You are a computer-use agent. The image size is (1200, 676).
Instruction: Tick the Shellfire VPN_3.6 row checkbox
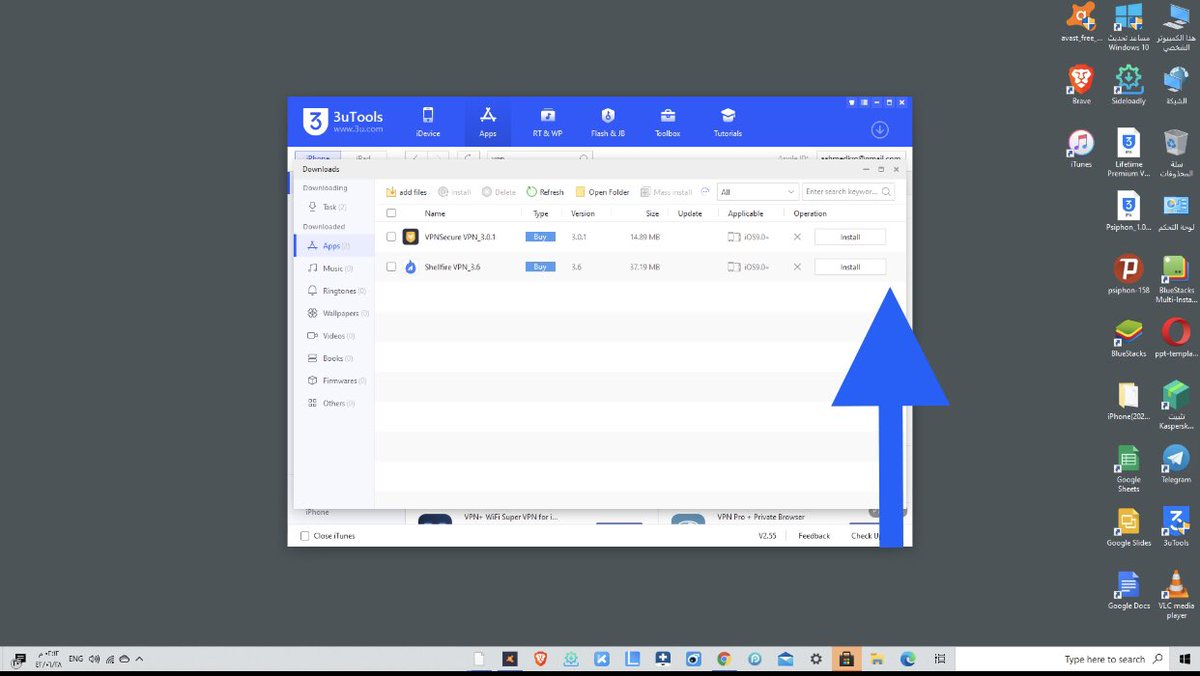(391, 267)
